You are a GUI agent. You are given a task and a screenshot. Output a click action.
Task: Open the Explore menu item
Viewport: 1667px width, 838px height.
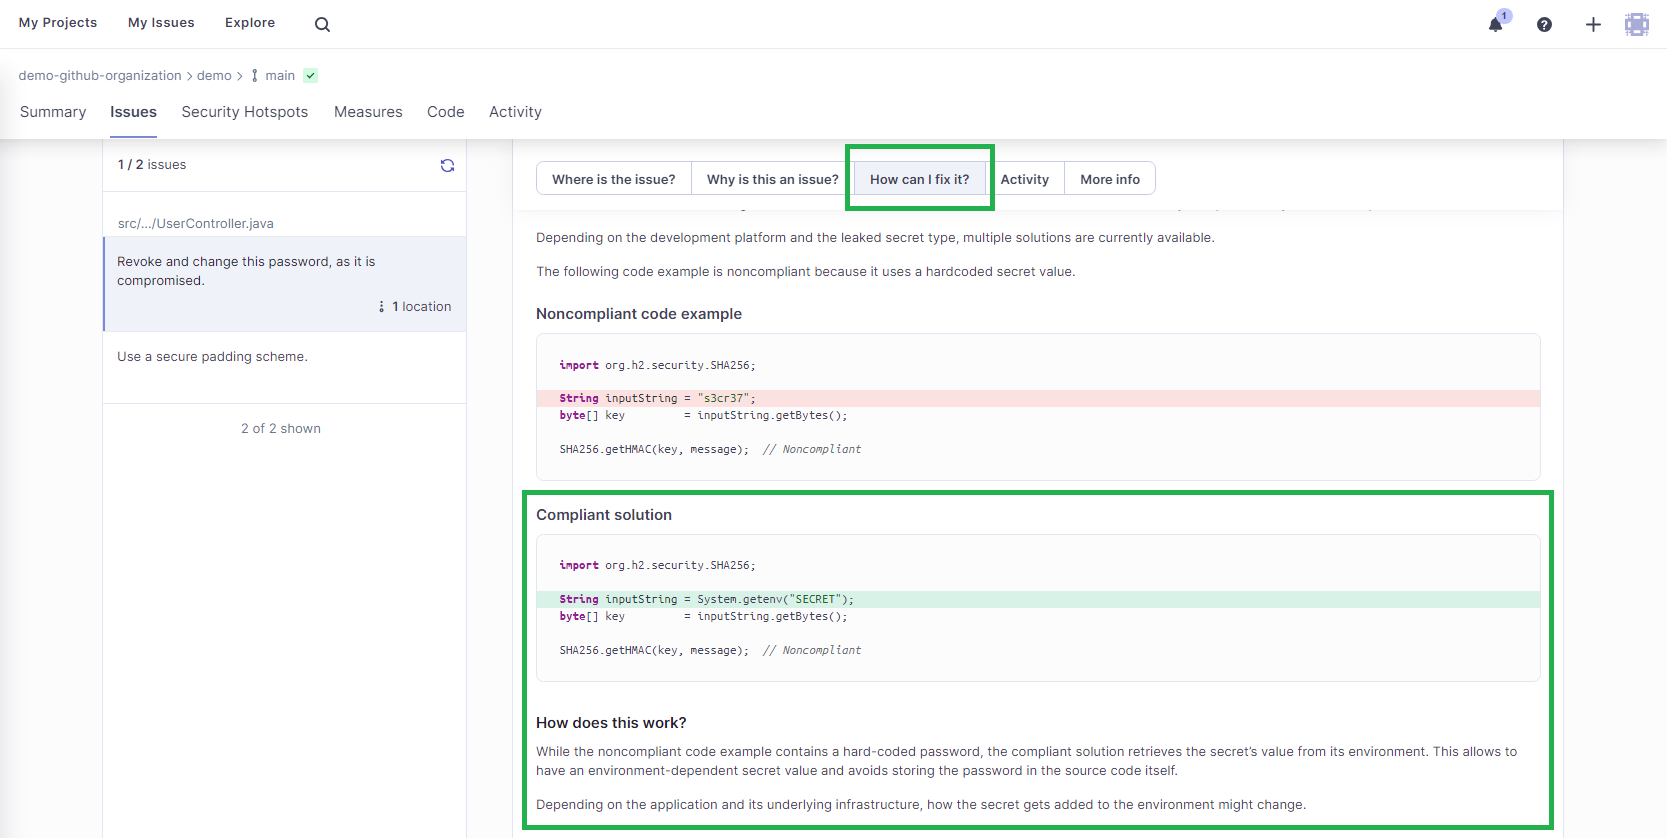[250, 23]
